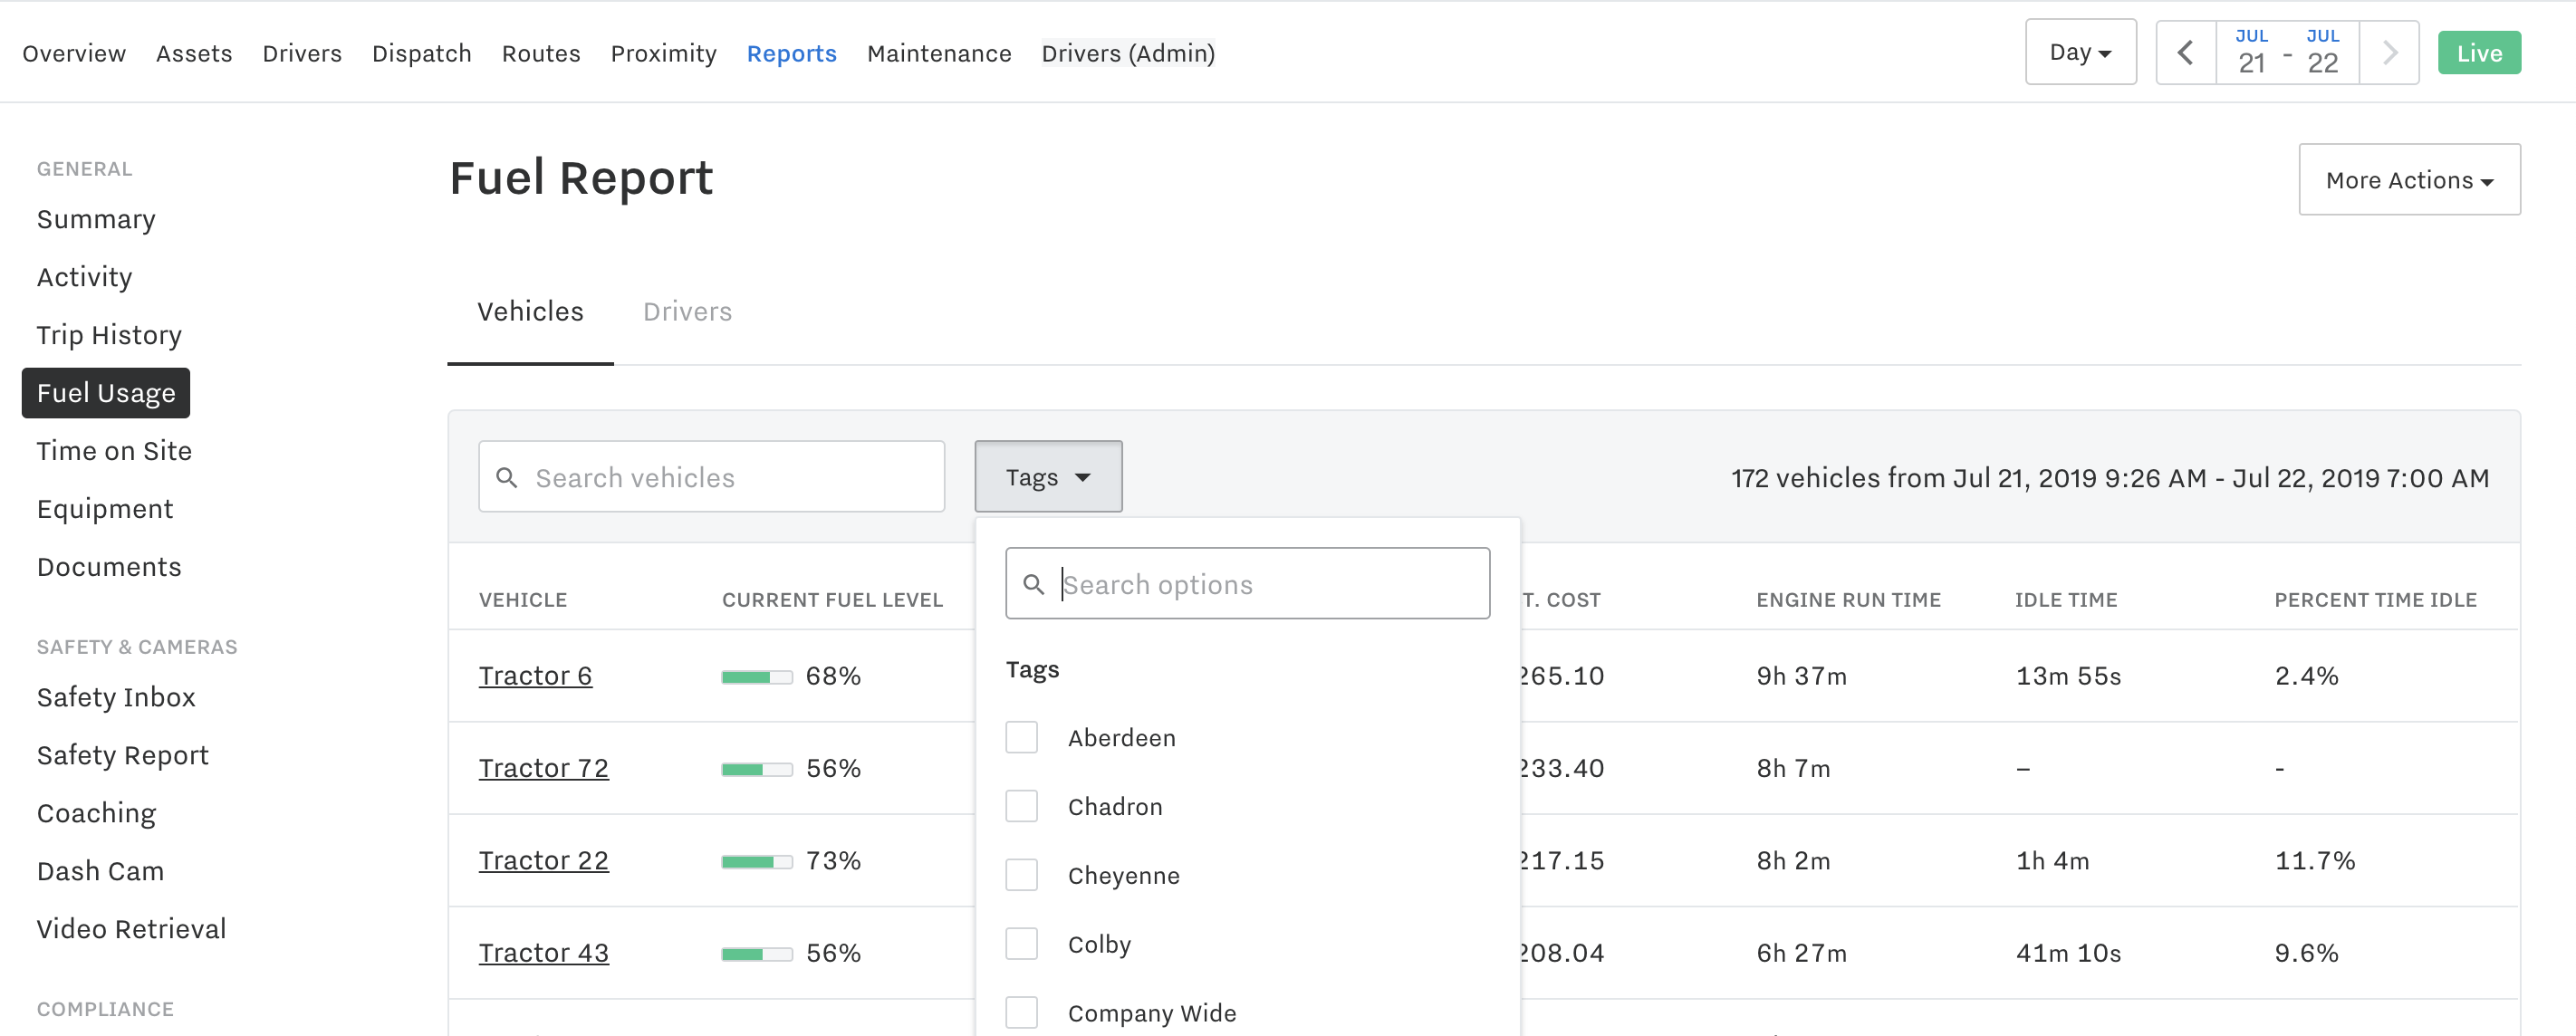The height and width of the screenshot is (1036, 2576).
Task: Open the Tractor 72 vehicle link
Action: point(543,768)
